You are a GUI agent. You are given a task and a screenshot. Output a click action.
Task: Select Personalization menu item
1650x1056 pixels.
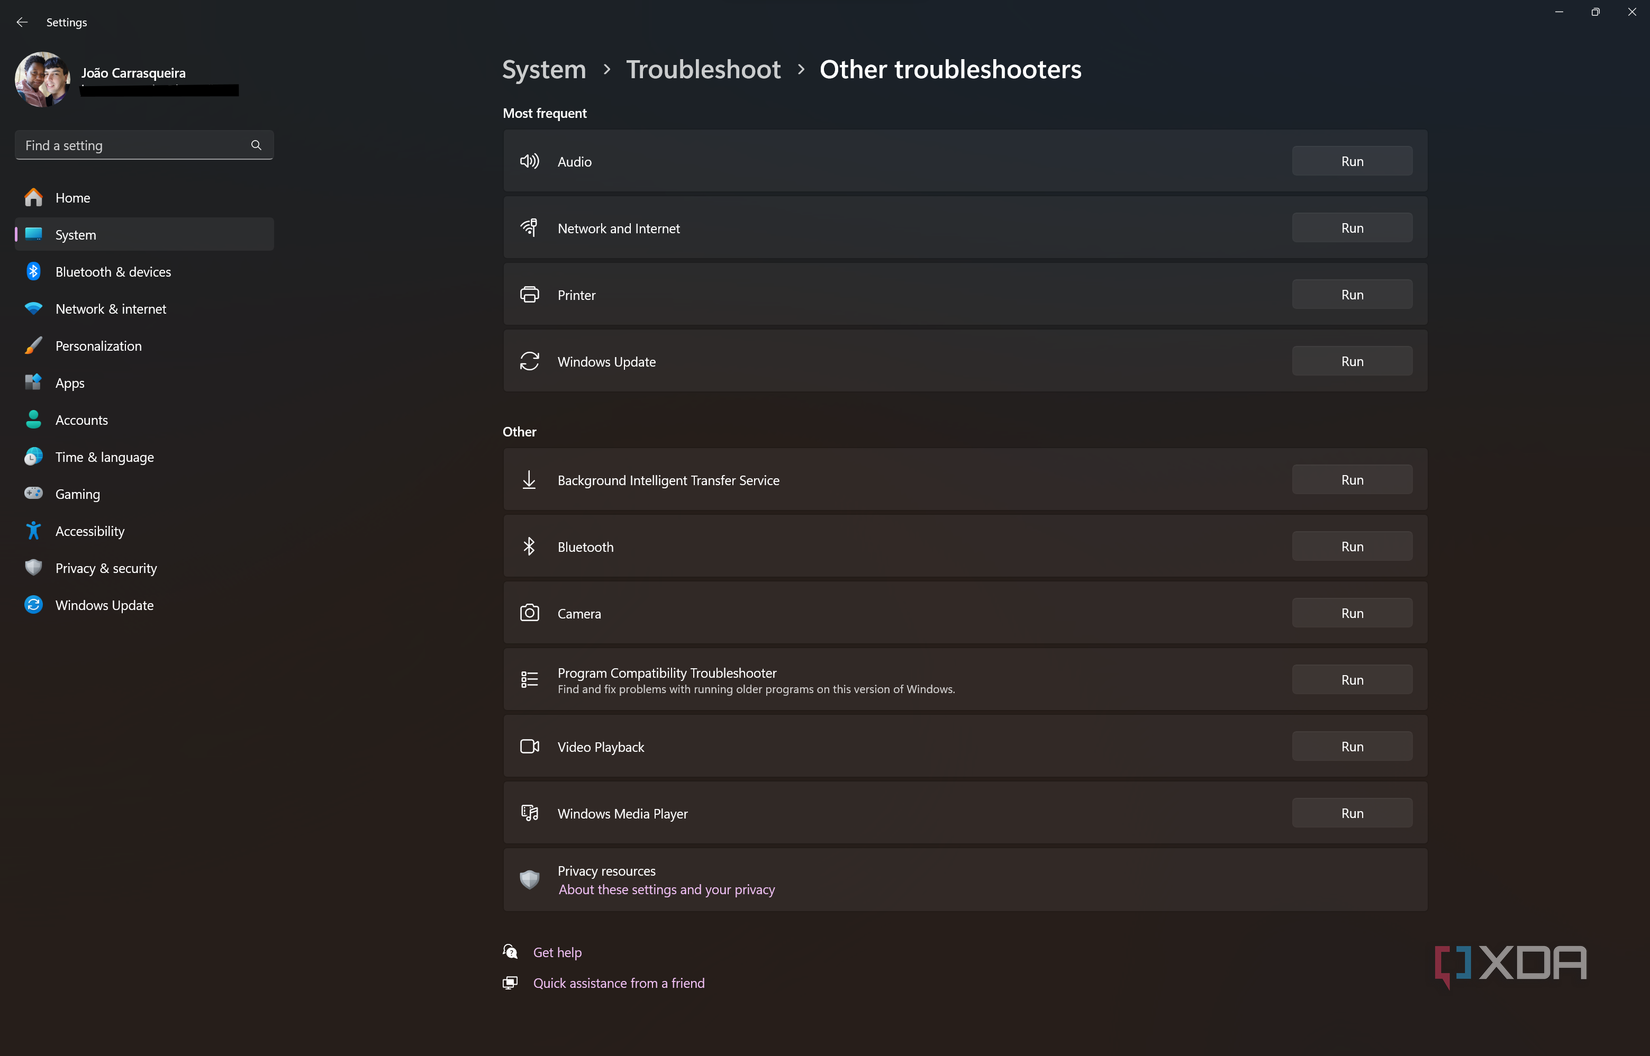144,346
